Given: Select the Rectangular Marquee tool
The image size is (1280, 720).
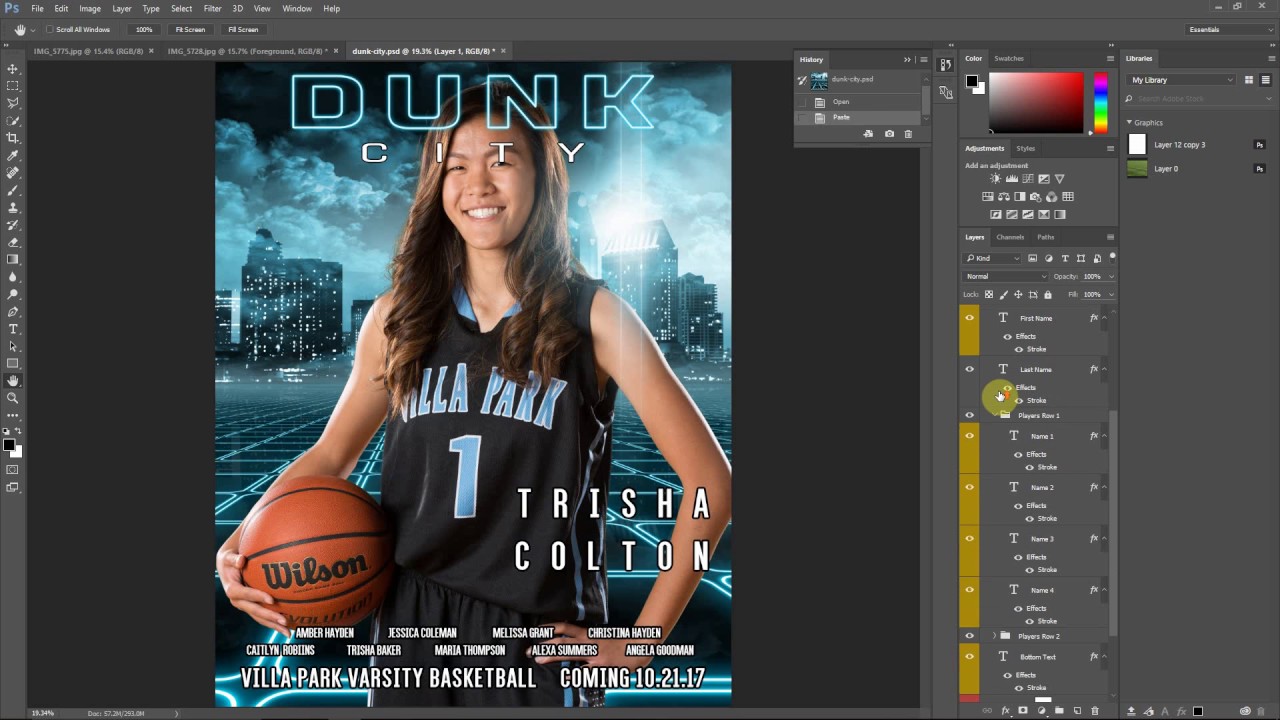Looking at the screenshot, I should click(x=13, y=86).
